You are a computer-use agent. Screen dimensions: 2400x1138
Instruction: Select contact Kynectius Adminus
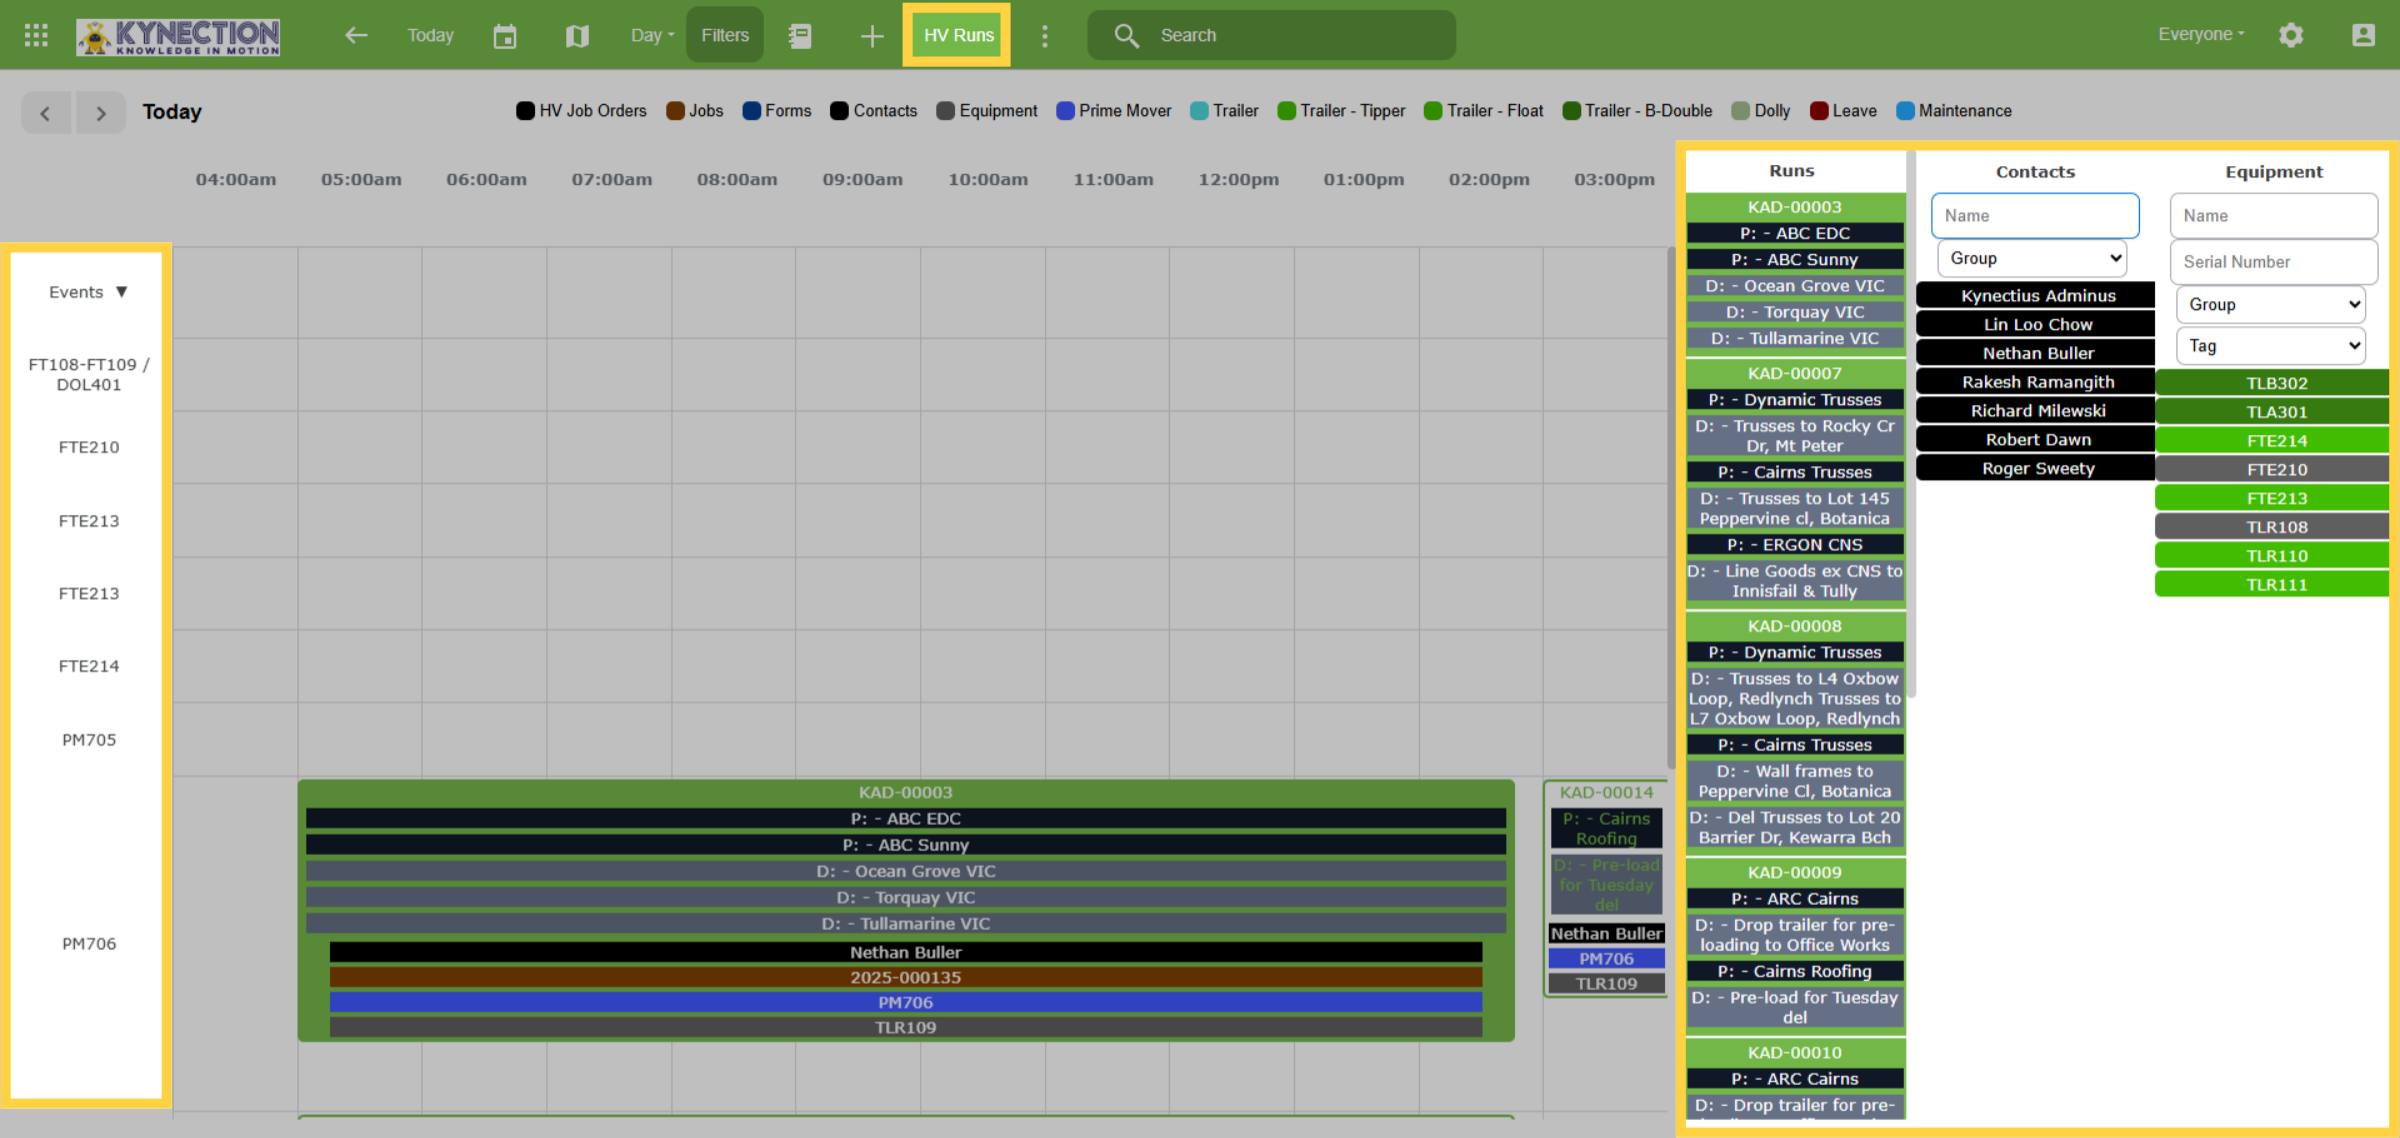click(x=2037, y=296)
